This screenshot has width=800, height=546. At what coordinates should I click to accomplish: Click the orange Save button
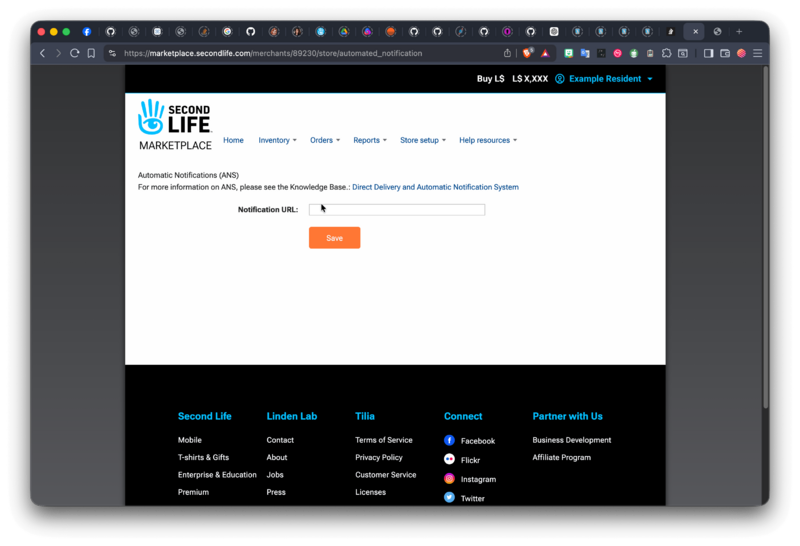point(335,238)
